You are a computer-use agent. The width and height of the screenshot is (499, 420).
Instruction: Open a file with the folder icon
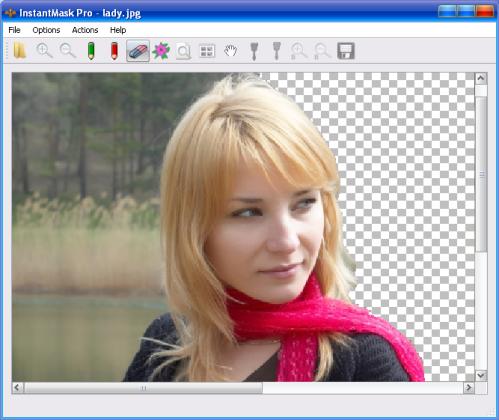20,51
